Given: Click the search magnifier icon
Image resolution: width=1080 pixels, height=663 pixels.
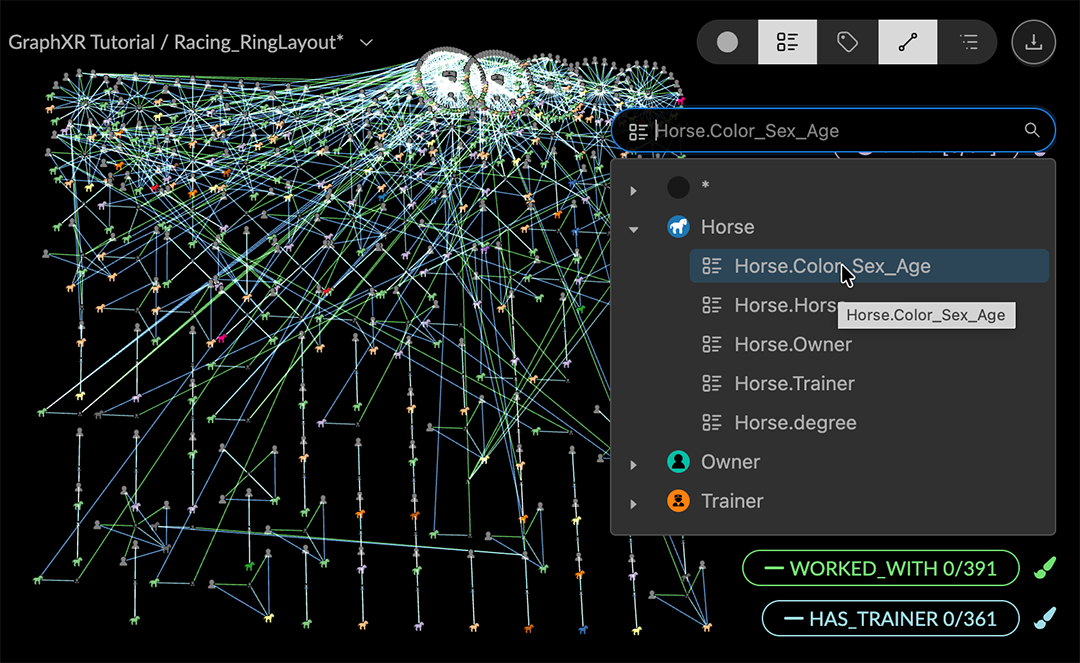Looking at the screenshot, I should (x=1032, y=130).
